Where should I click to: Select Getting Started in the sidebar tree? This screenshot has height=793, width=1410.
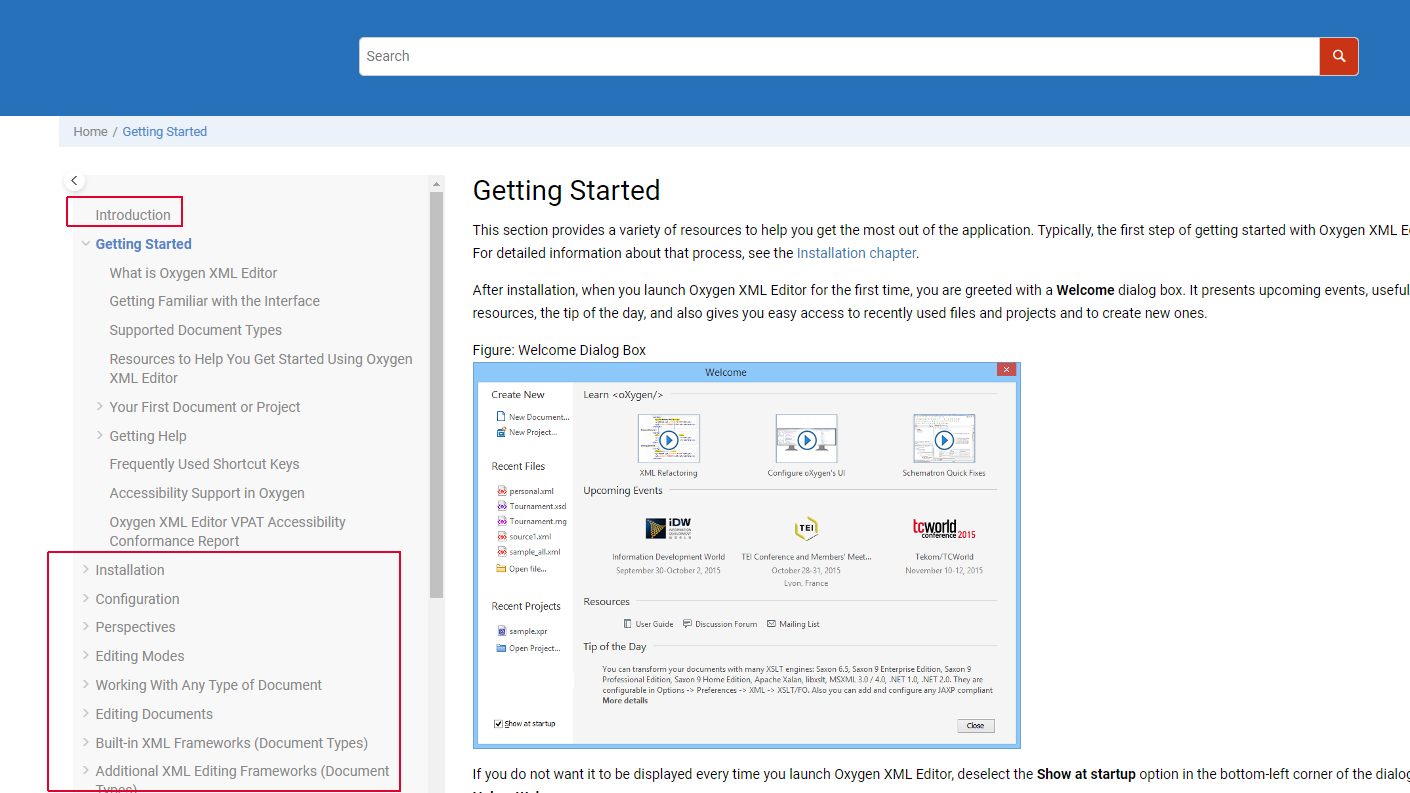pyautogui.click(x=143, y=244)
